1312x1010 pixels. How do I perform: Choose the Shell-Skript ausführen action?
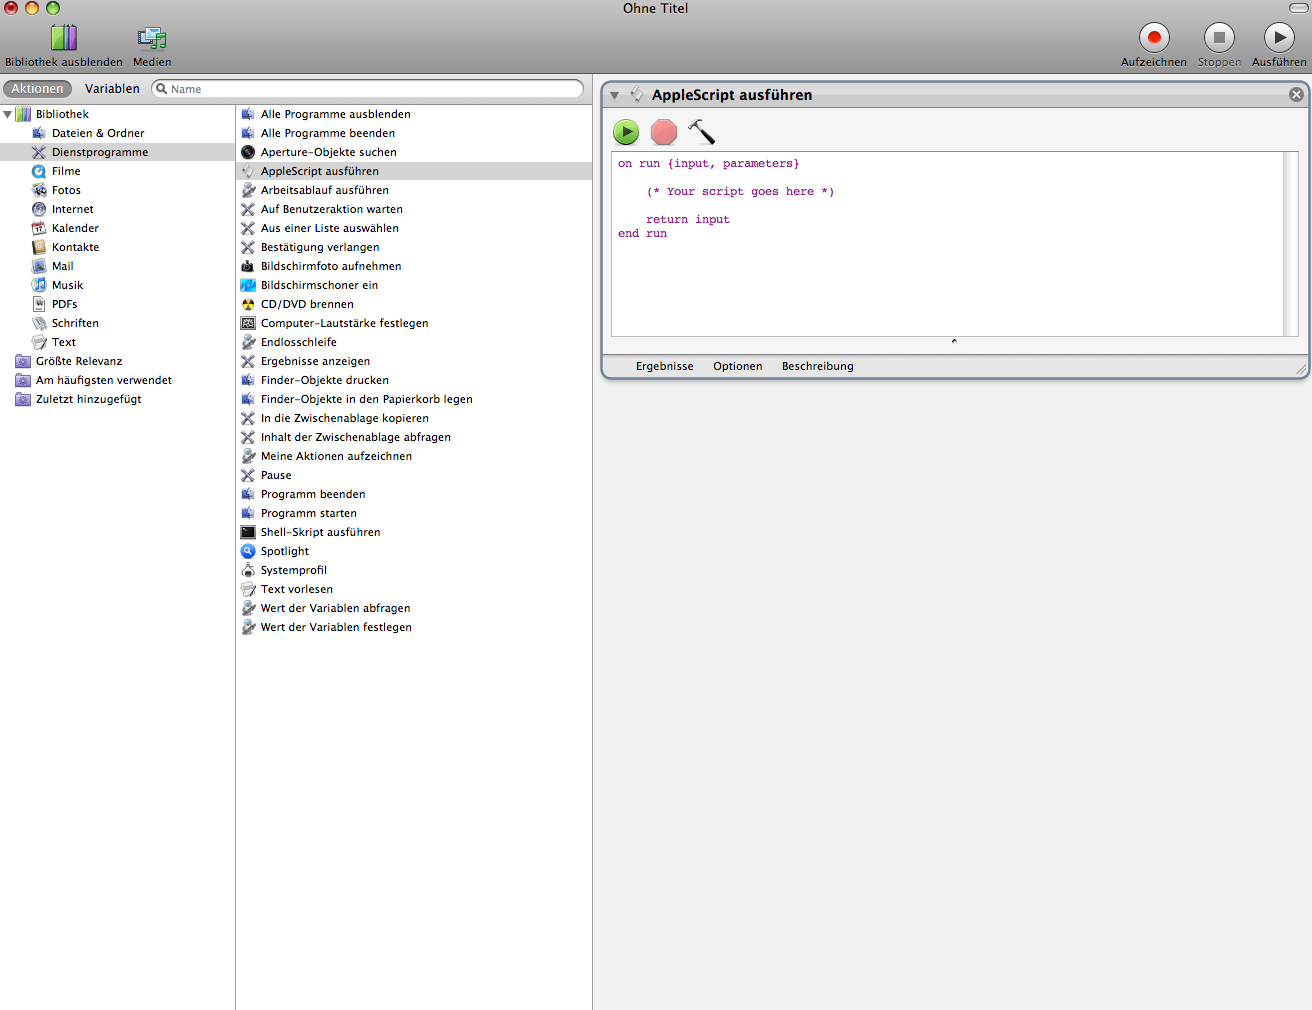(320, 532)
